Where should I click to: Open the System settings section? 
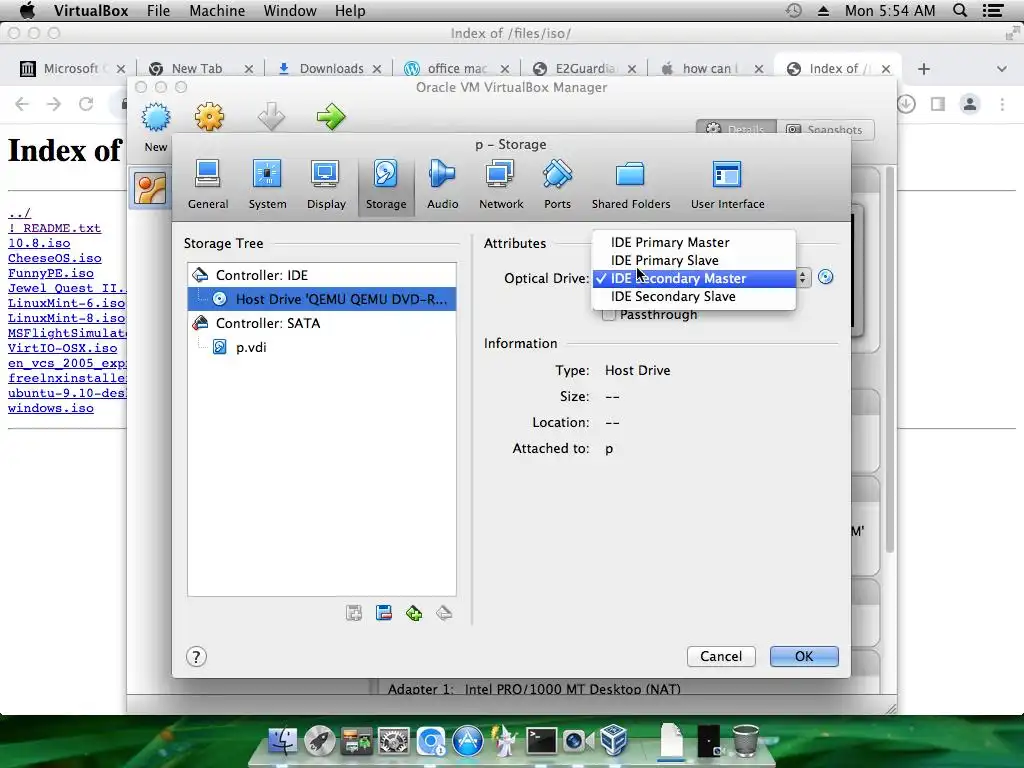pyautogui.click(x=267, y=184)
